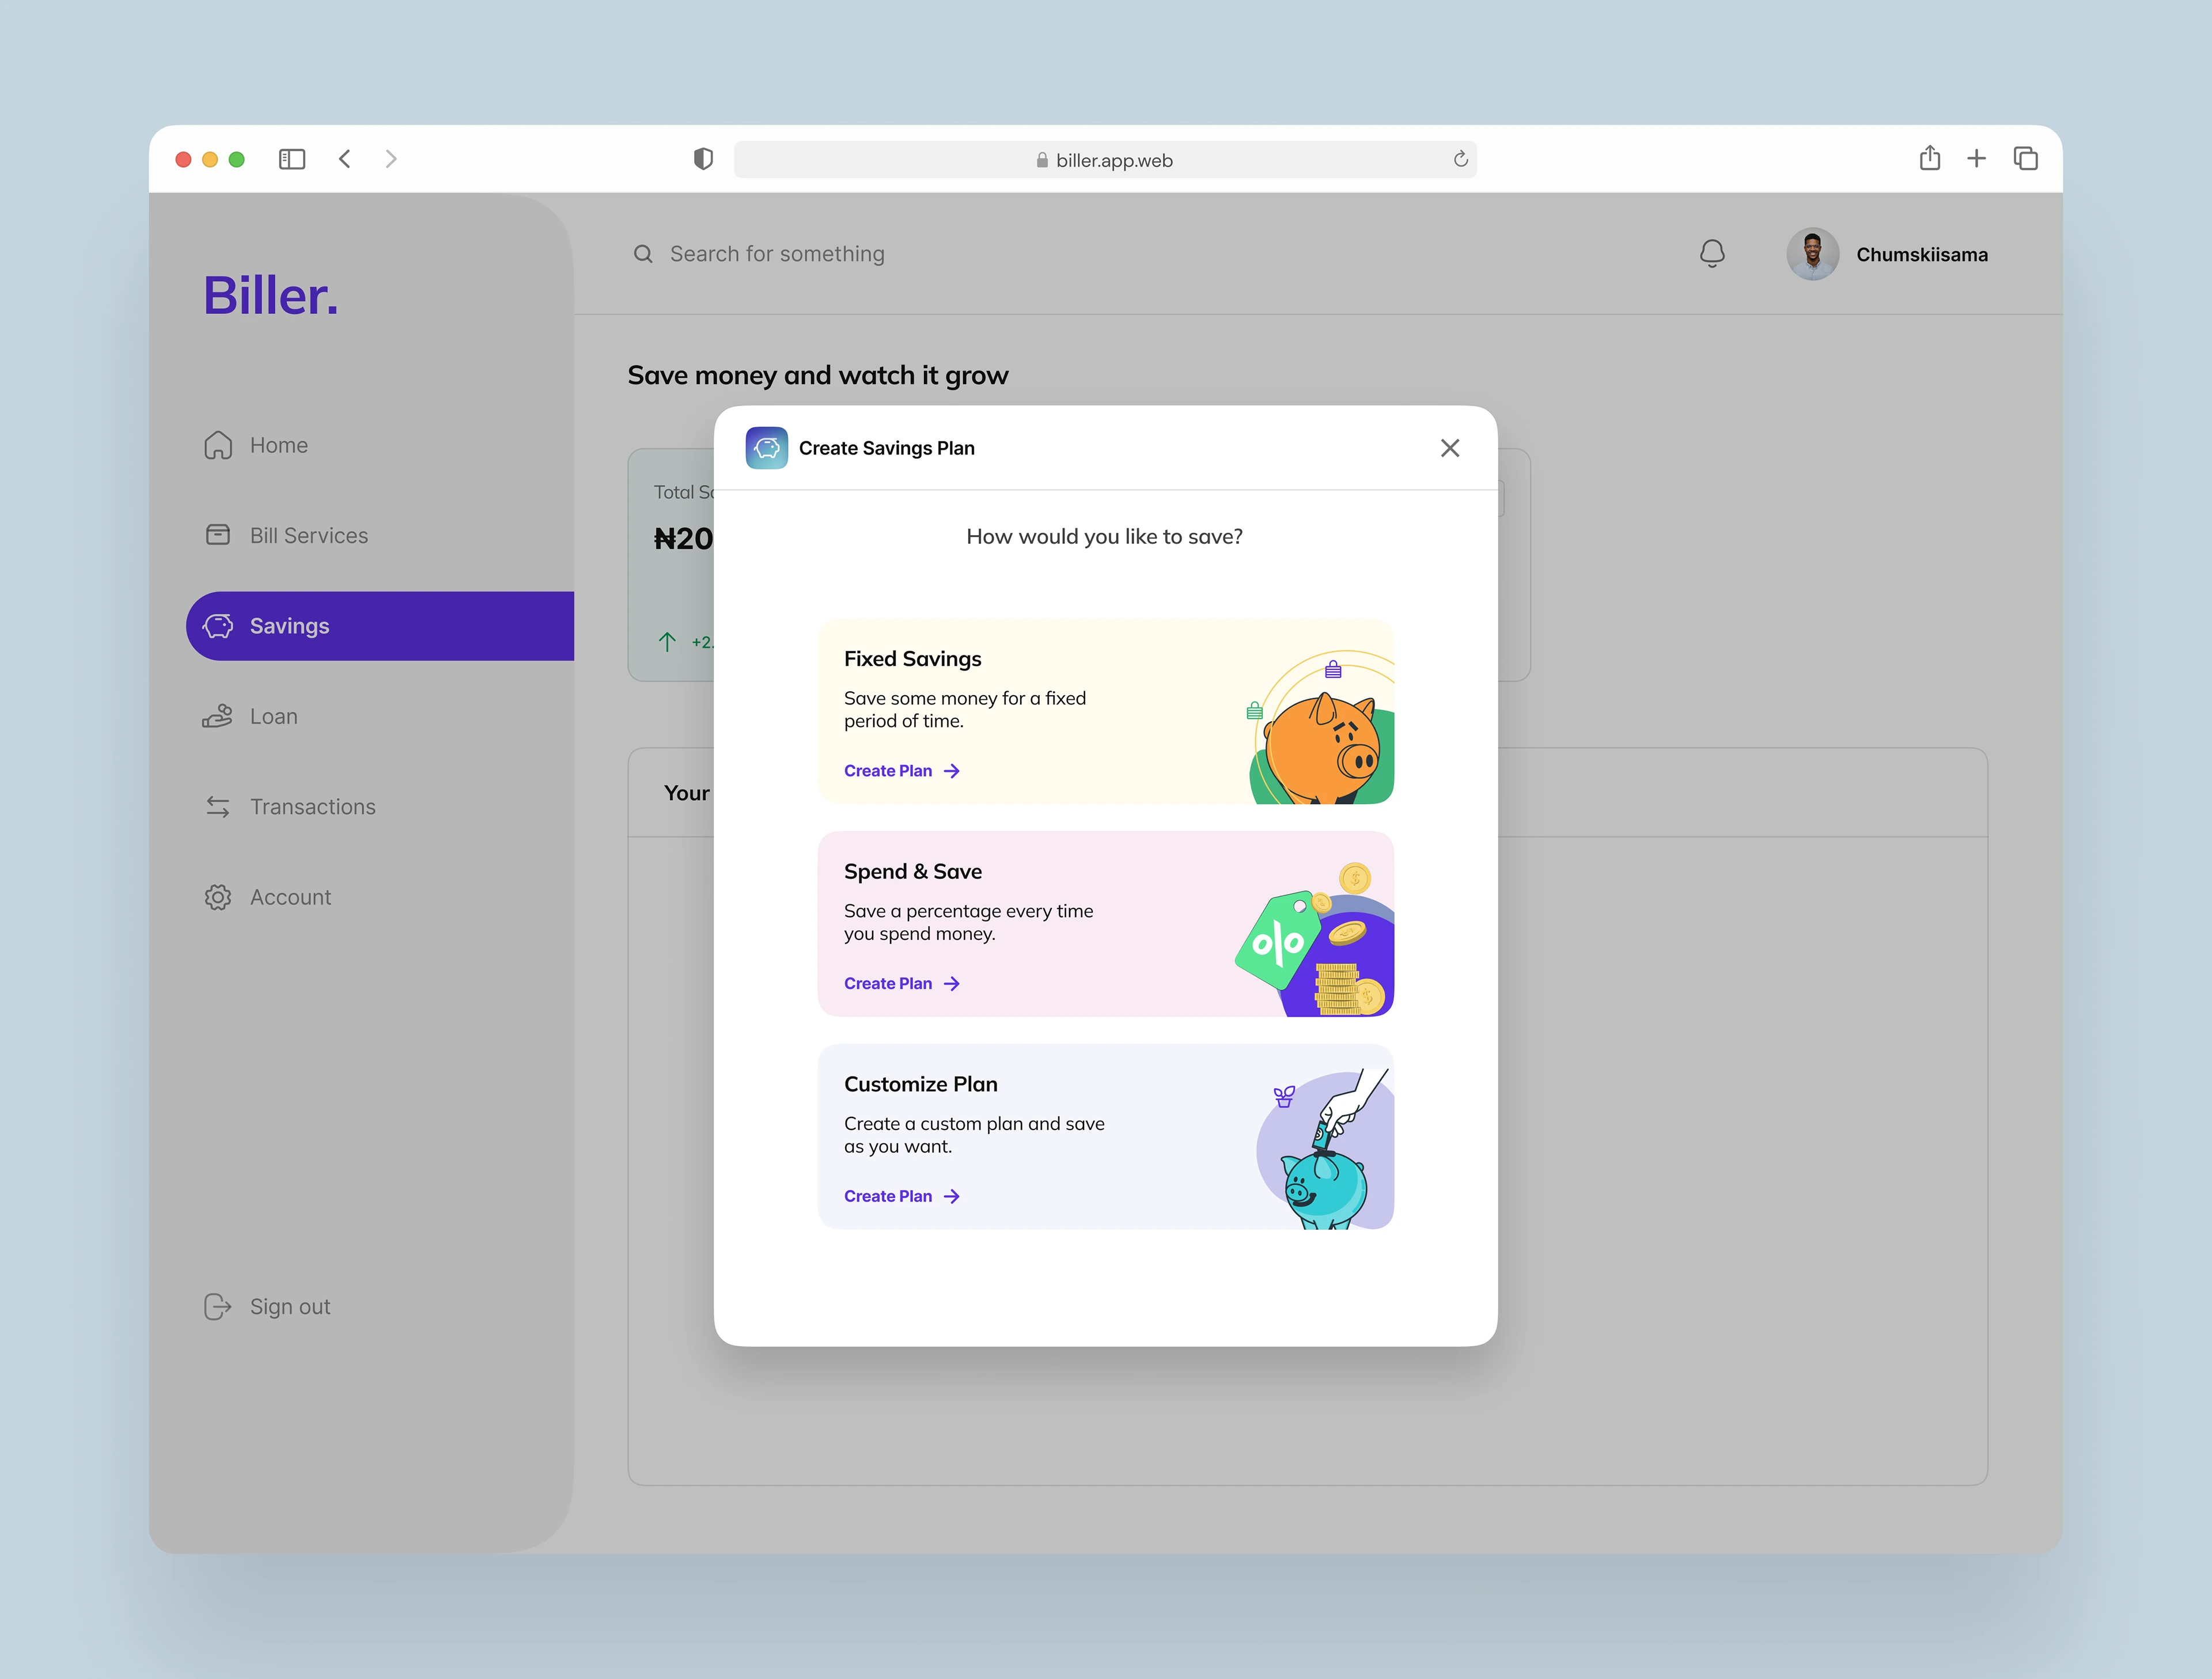The width and height of the screenshot is (2212, 1679).
Task: Open the Transactions page
Action: [312, 807]
